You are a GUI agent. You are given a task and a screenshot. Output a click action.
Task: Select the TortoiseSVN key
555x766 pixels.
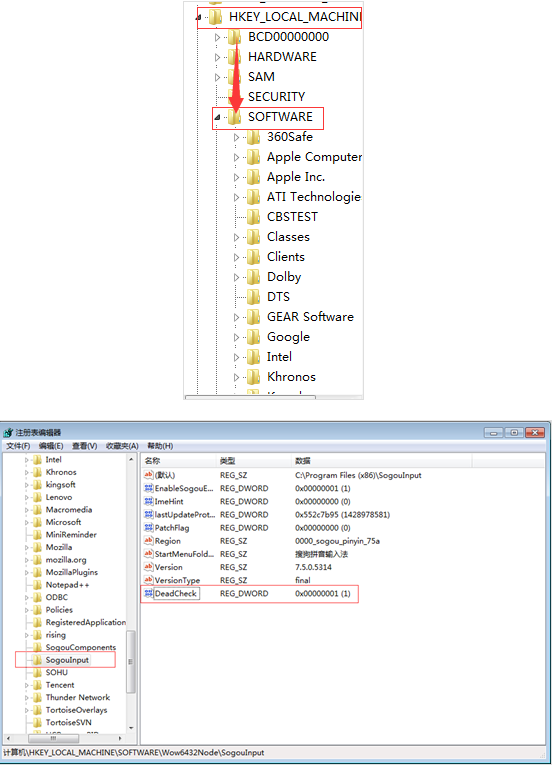[68, 722]
